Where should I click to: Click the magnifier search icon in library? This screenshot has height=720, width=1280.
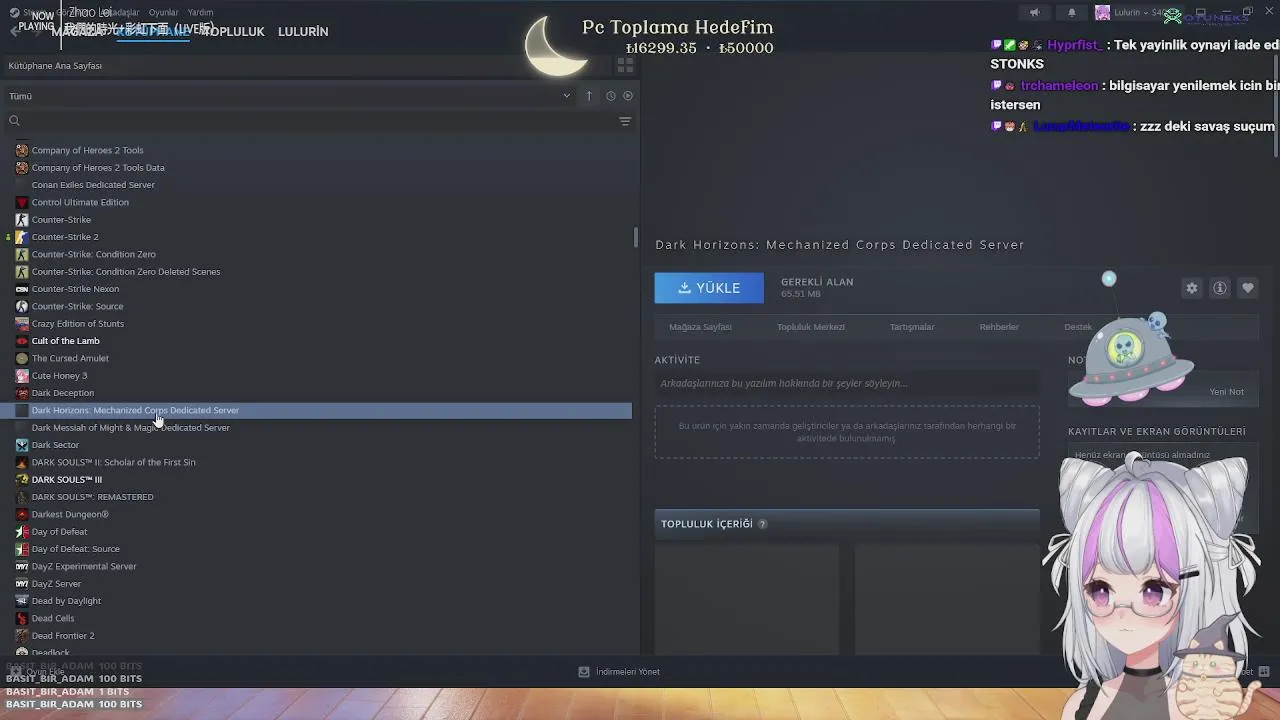(x=14, y=121)
